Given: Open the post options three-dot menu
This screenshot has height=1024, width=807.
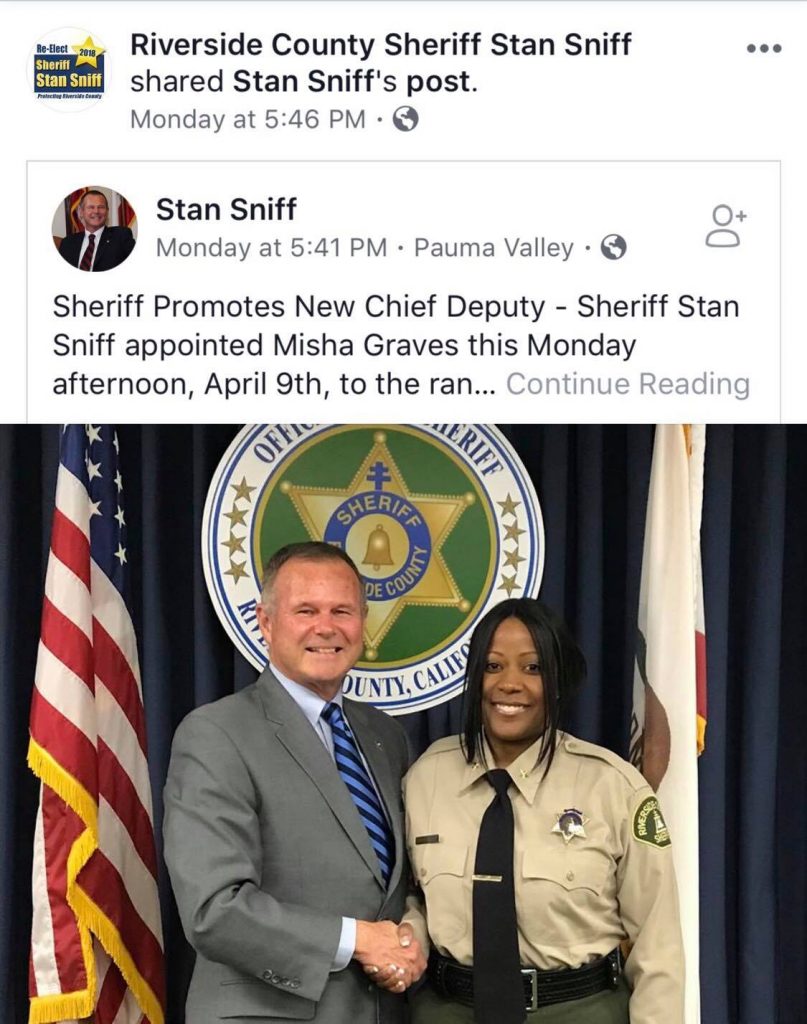Looking at the screenshot, I should tap(763, 49).
